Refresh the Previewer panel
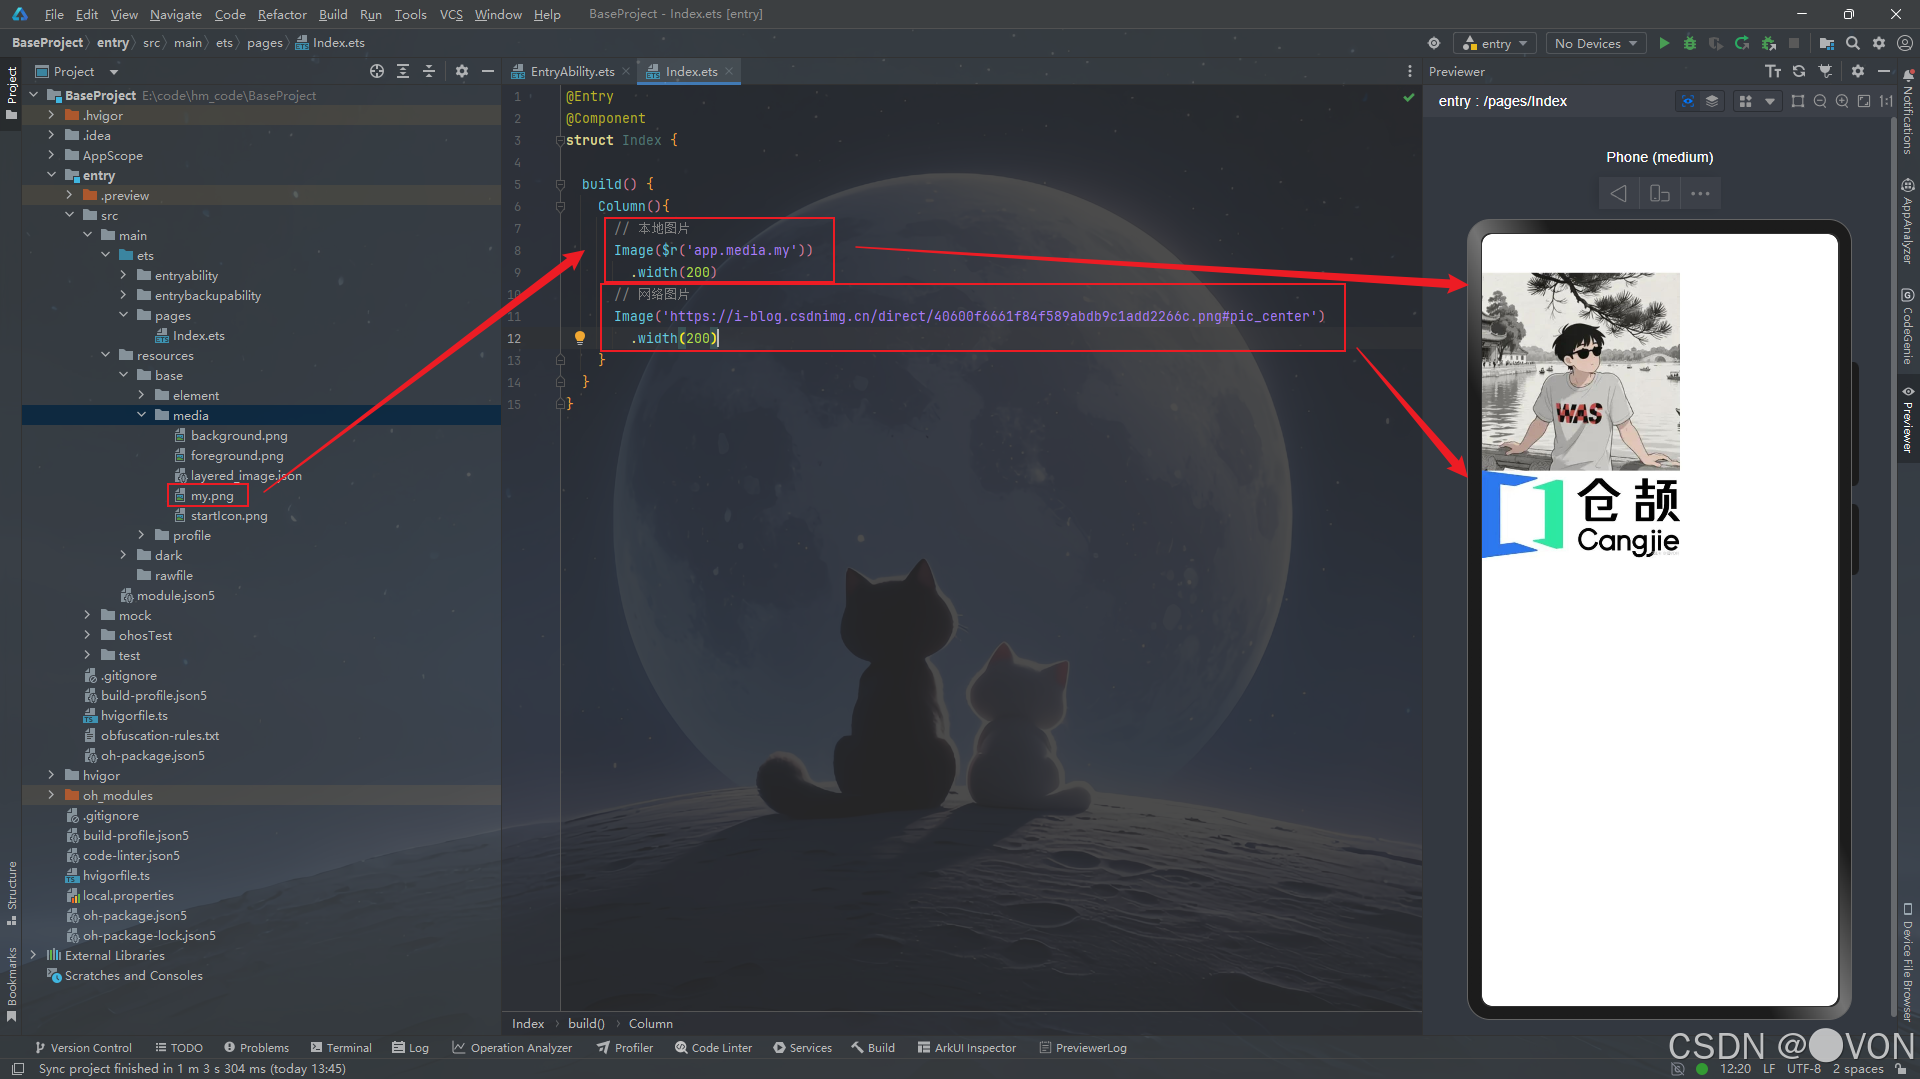 point(1799,71)
